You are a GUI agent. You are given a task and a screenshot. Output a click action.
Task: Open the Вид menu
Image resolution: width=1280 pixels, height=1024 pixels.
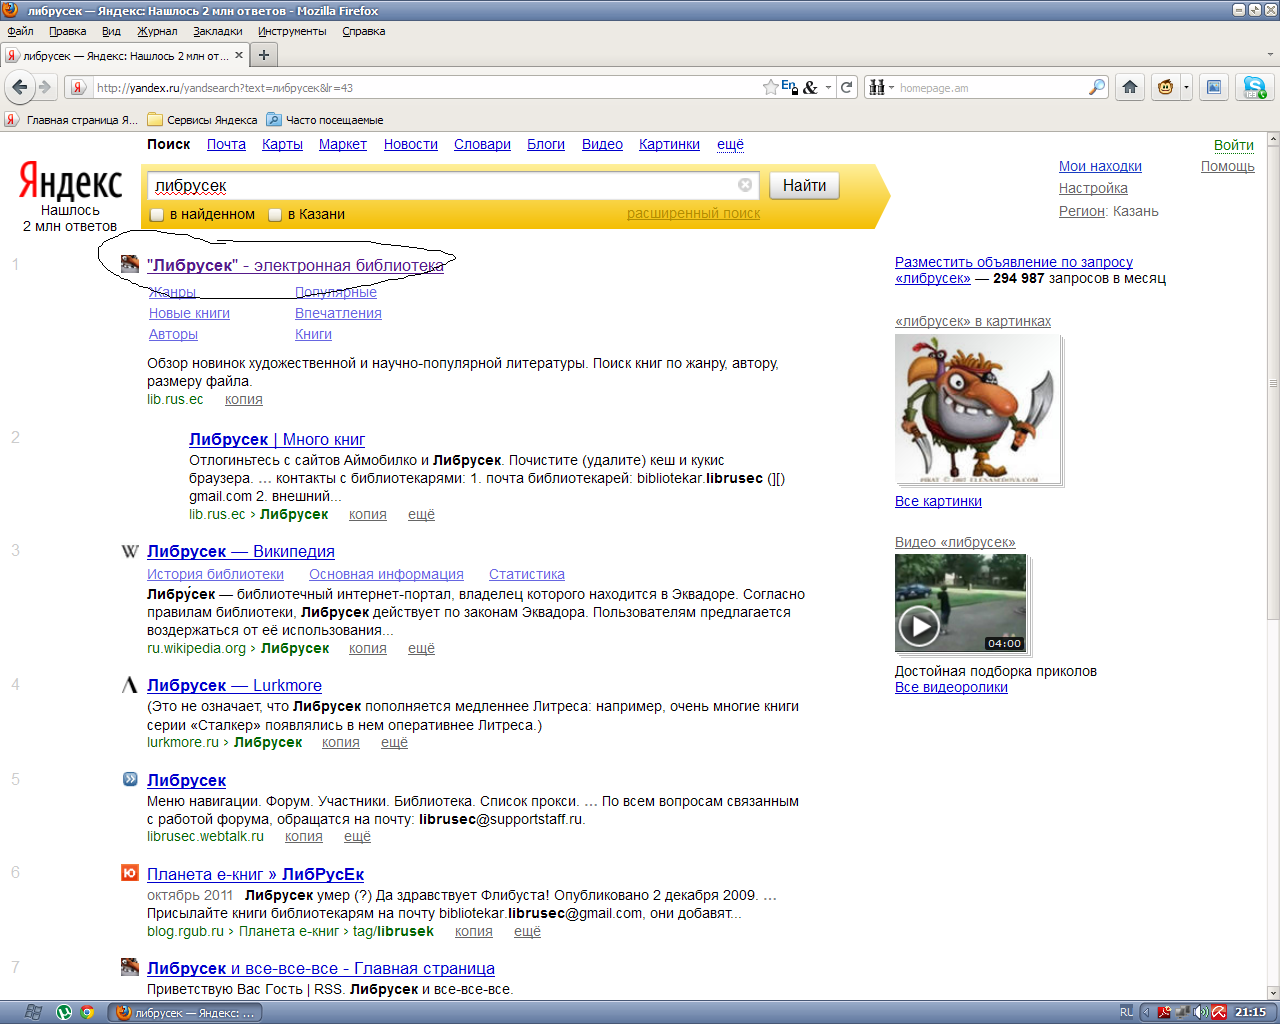point(111,31)
